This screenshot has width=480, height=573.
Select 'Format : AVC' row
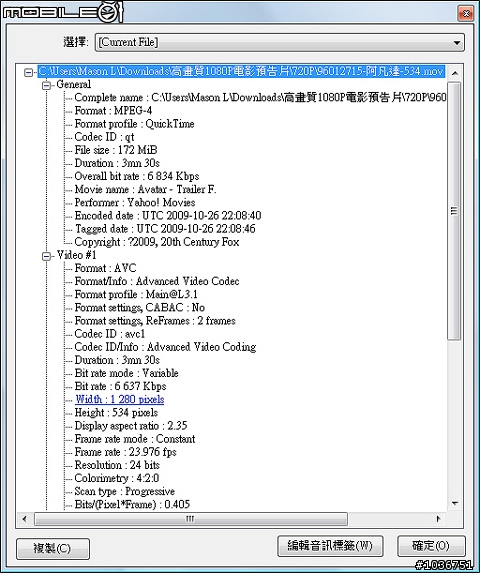coord(105,268)
